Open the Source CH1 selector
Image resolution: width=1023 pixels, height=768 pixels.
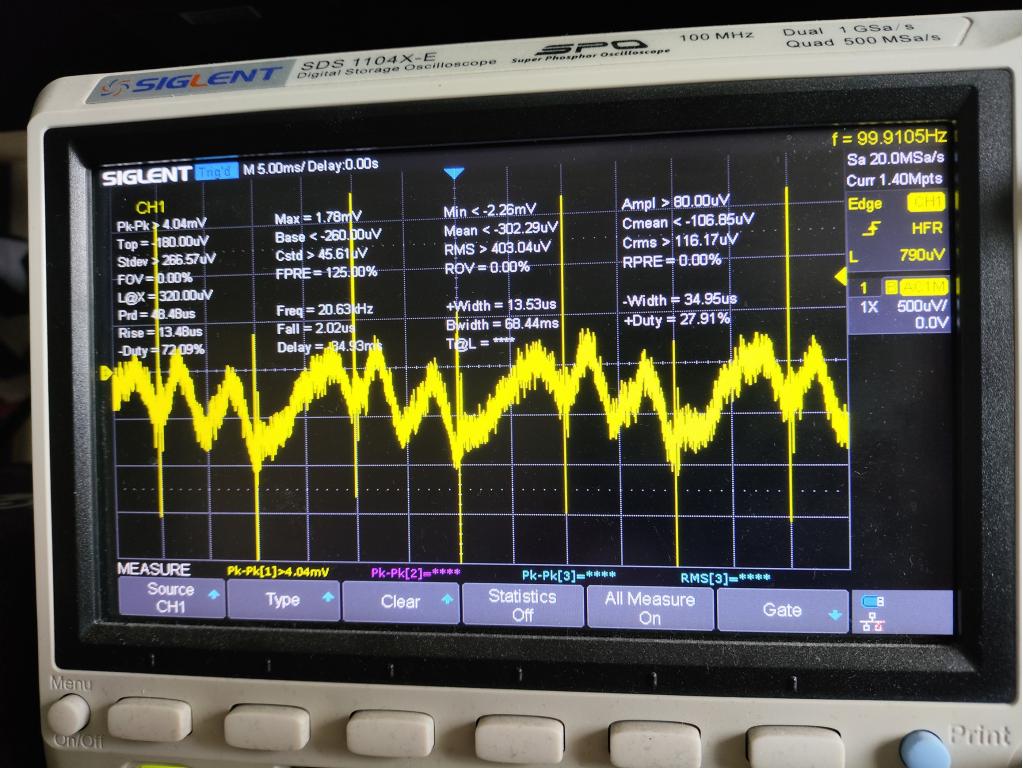click(x=171, y=598)
